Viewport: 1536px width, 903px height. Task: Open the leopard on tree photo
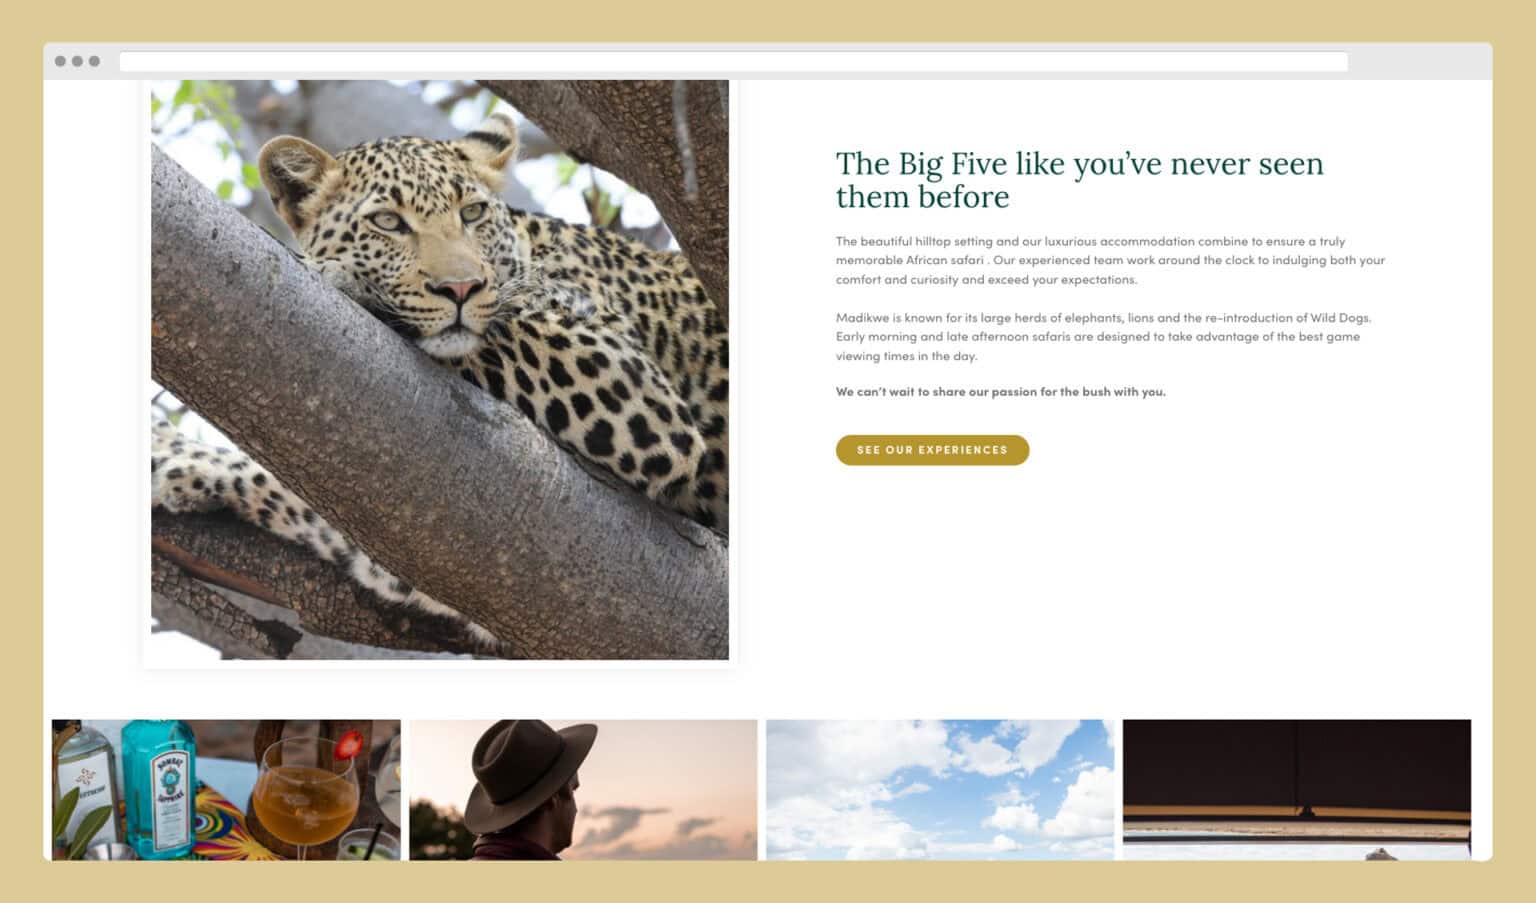pos(440,370)
